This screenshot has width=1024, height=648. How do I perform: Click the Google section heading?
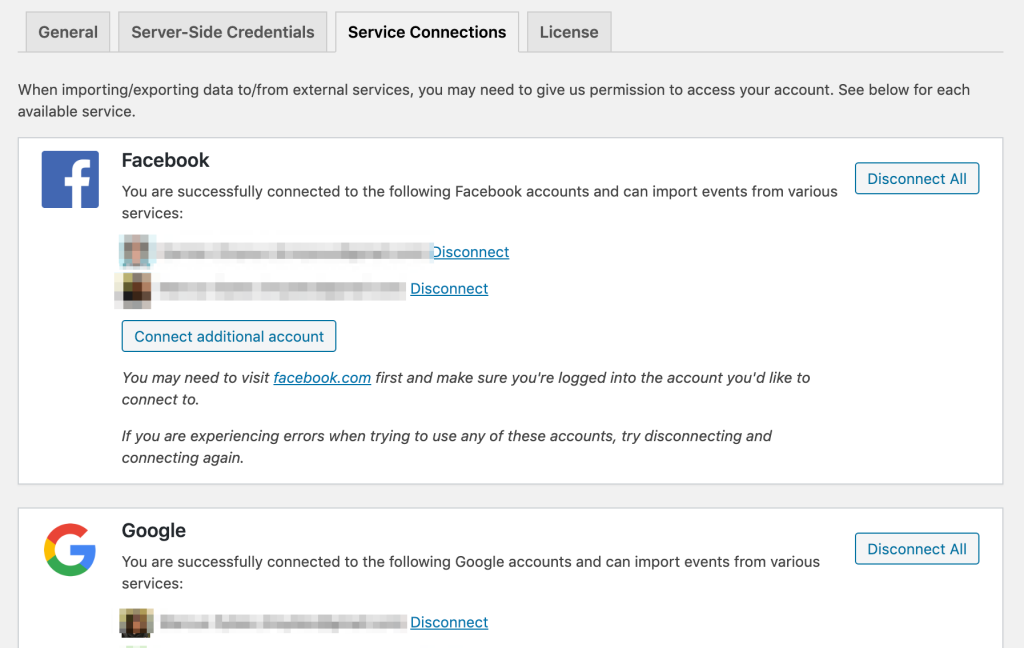[x=153, y=530]
